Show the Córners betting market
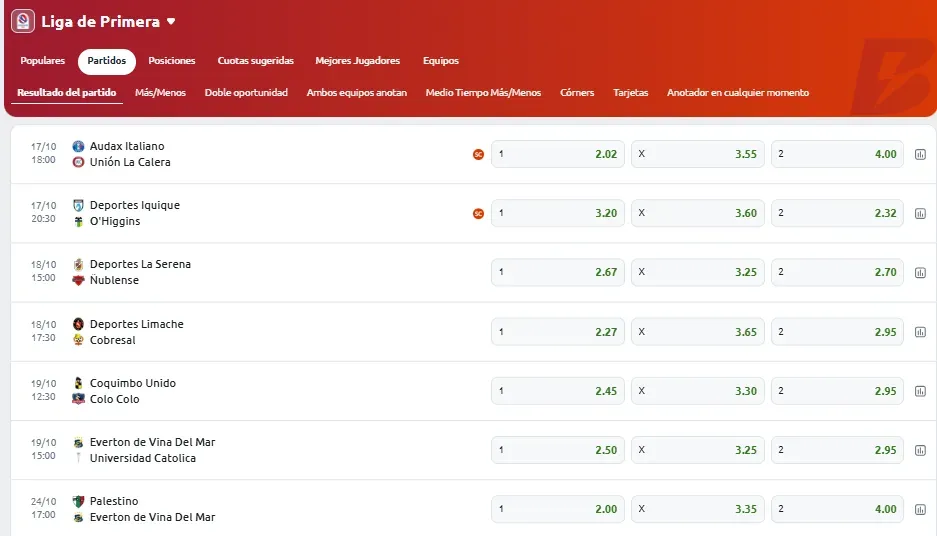937x536 pixels. [x=577, y=93]
